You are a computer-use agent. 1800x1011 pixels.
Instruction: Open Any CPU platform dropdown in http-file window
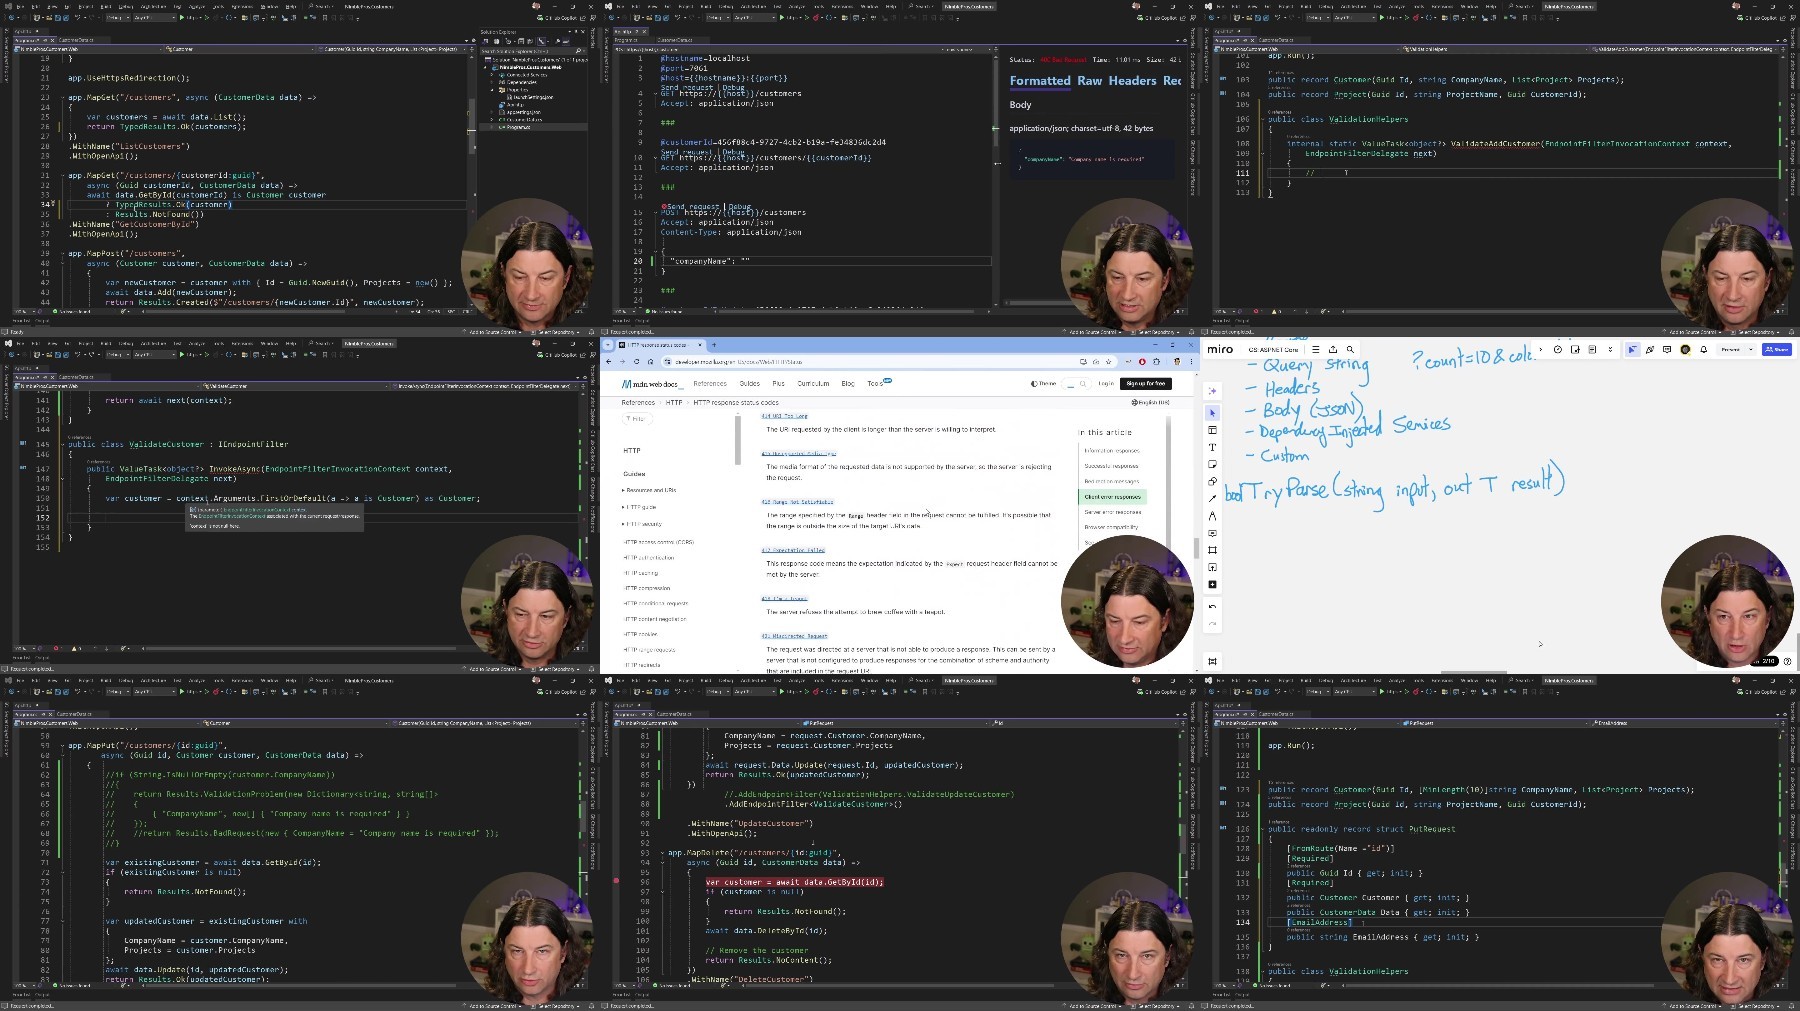(x=755, y=17)
